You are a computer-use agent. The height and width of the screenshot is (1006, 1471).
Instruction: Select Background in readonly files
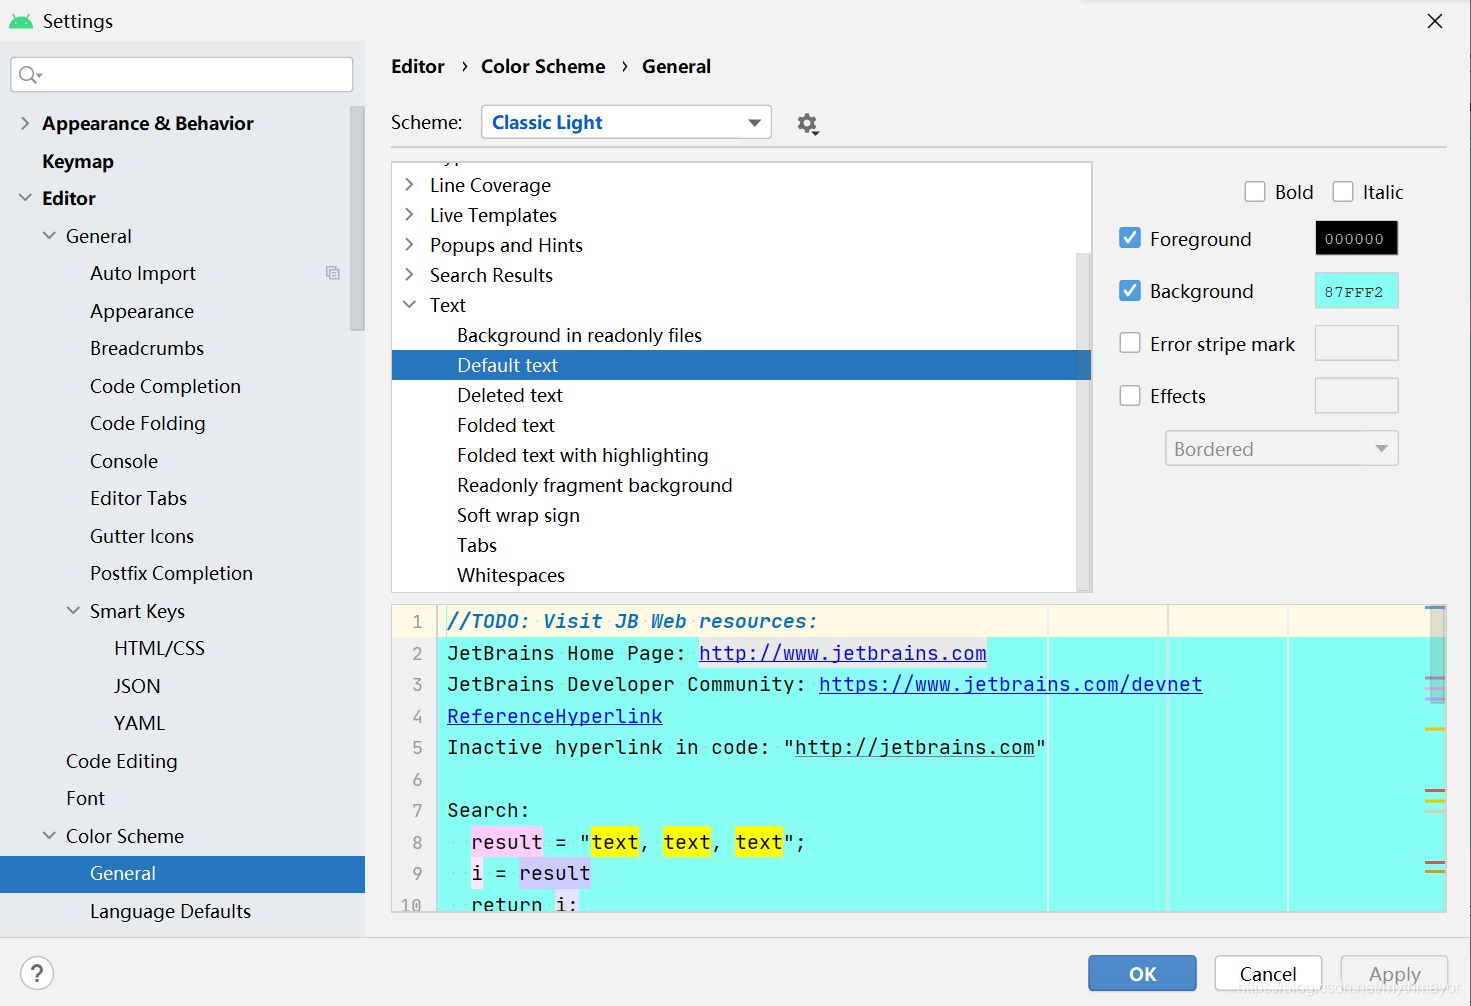(580, 335)
